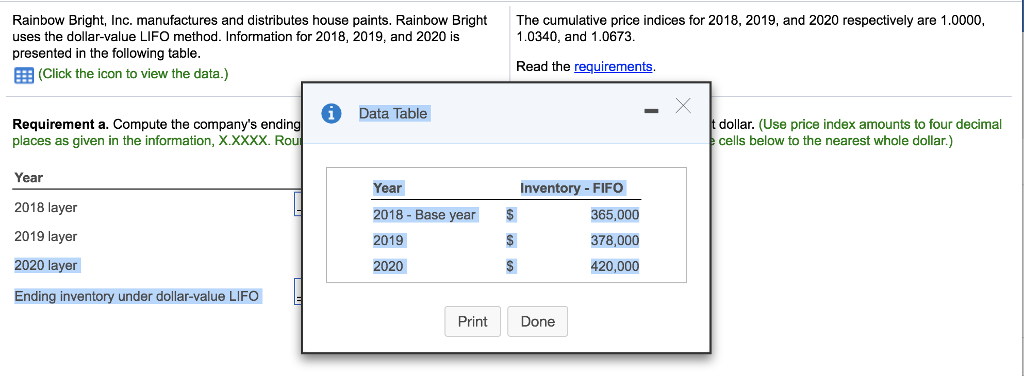The image size is (1024, 376).
Task: Click the 2020 row label in data table
Action: [x=388, y=266]
